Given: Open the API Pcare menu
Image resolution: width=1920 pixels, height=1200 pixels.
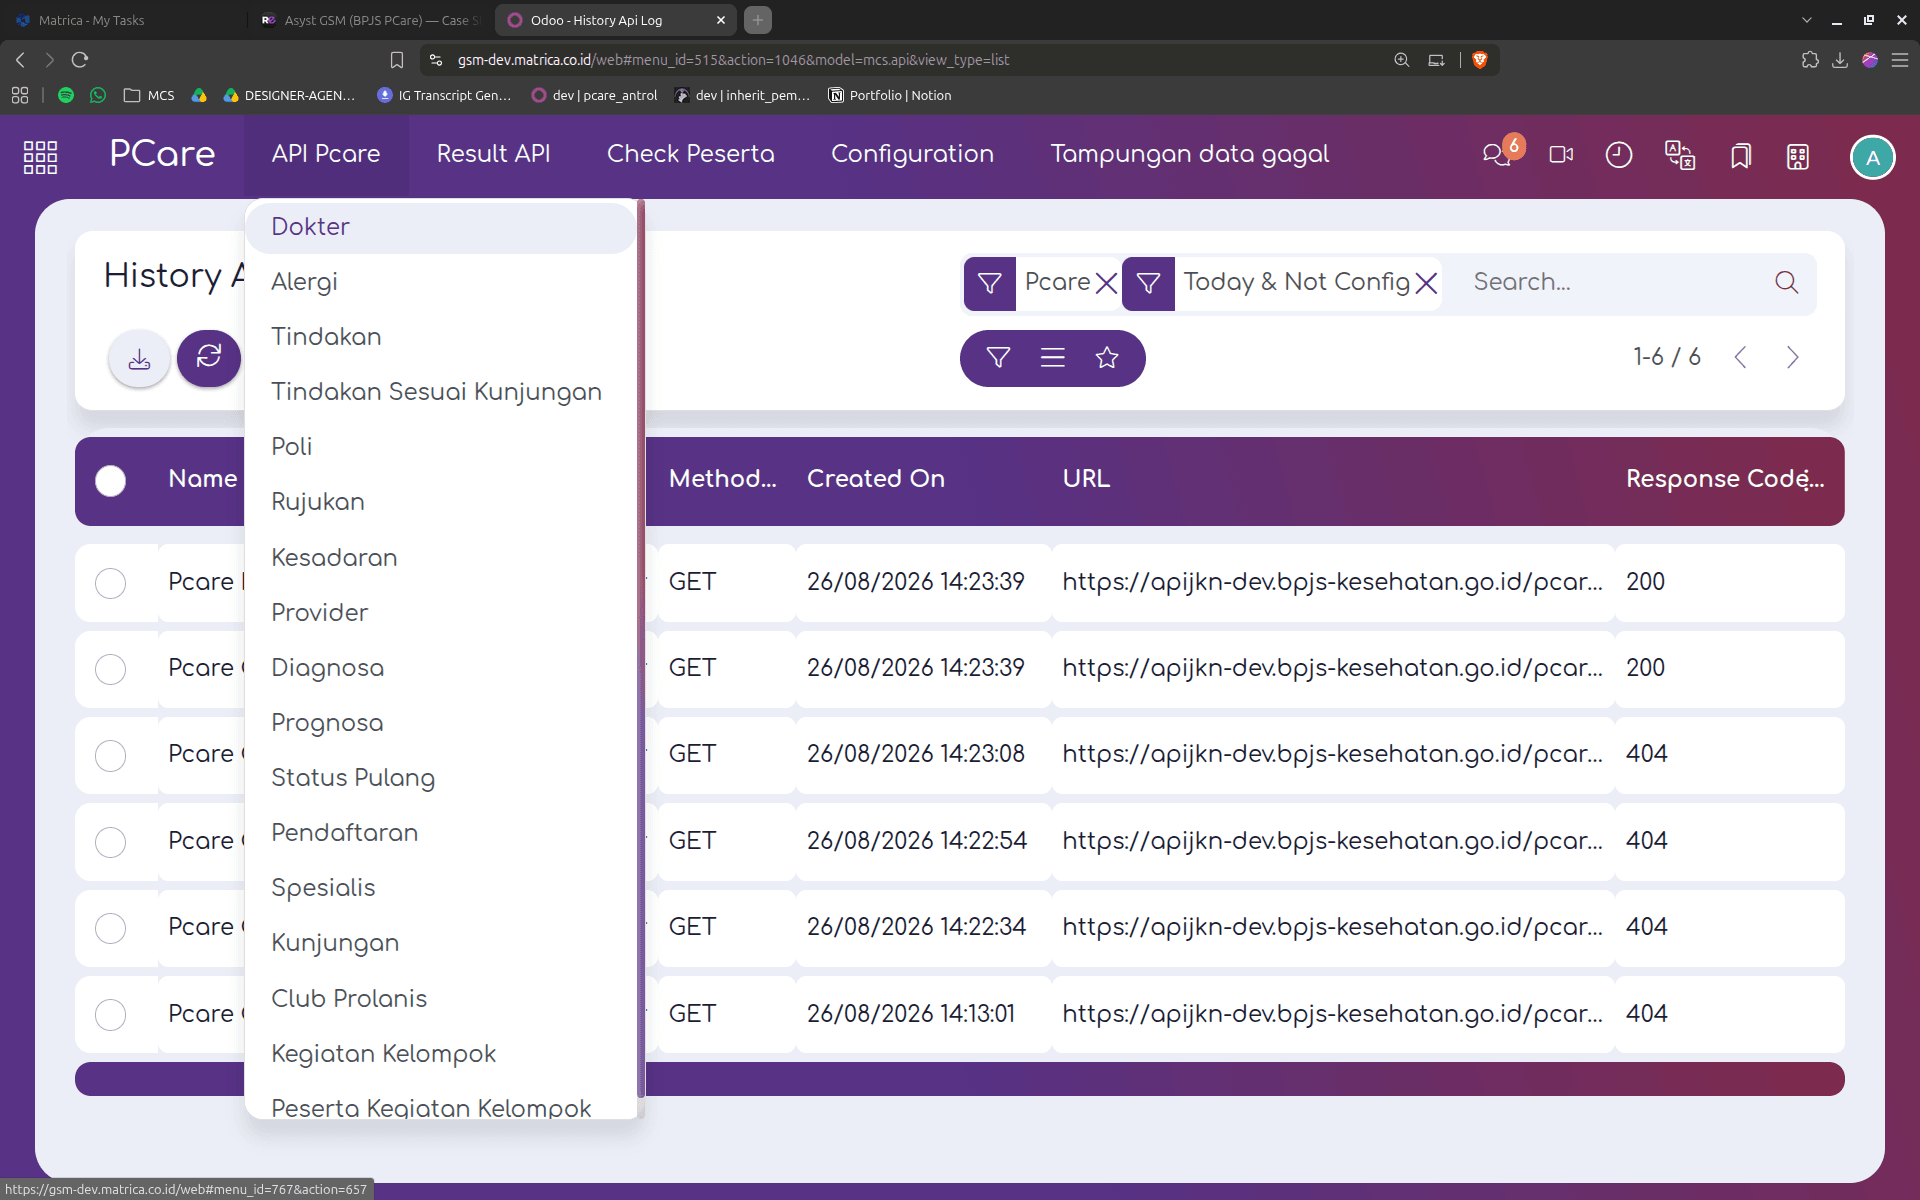Looking at the screenshot, I should pyautogui.click(x=326, y=154).
